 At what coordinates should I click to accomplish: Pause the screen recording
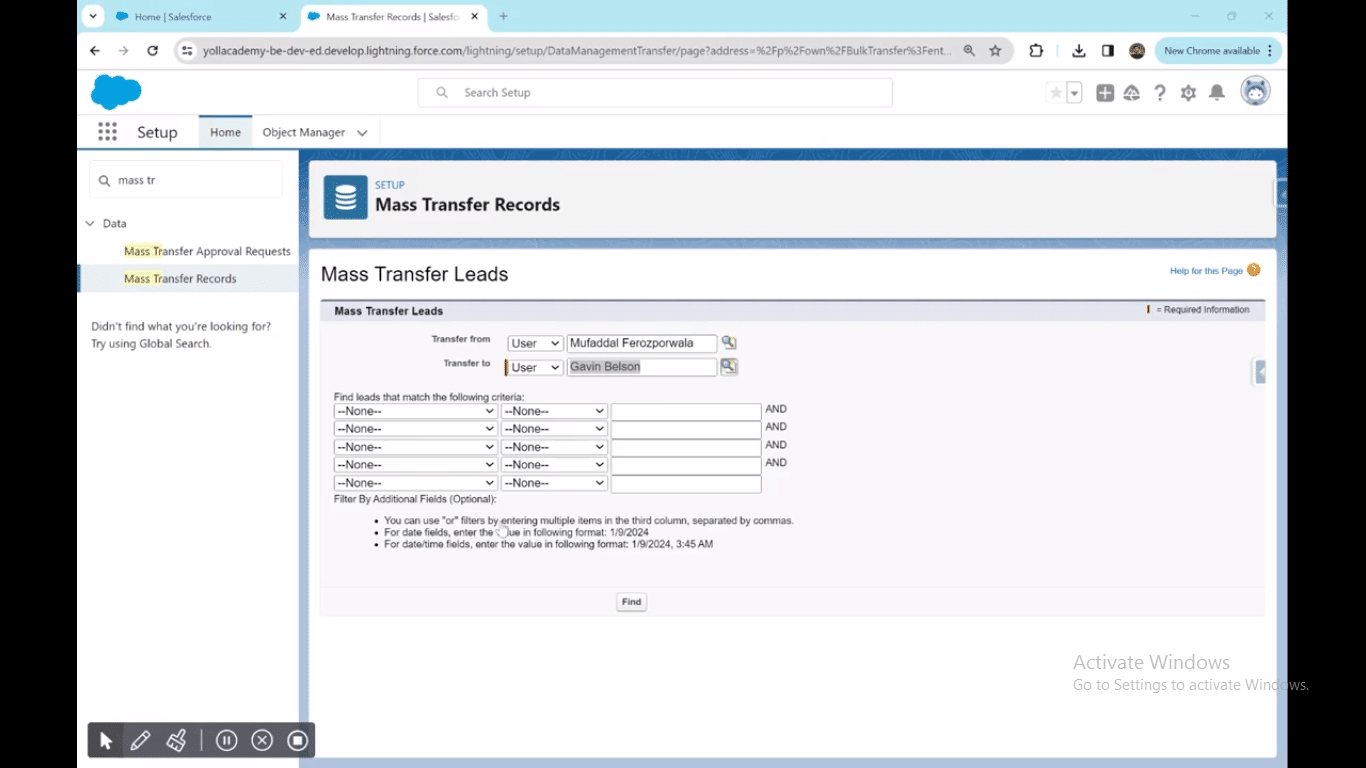226,740
